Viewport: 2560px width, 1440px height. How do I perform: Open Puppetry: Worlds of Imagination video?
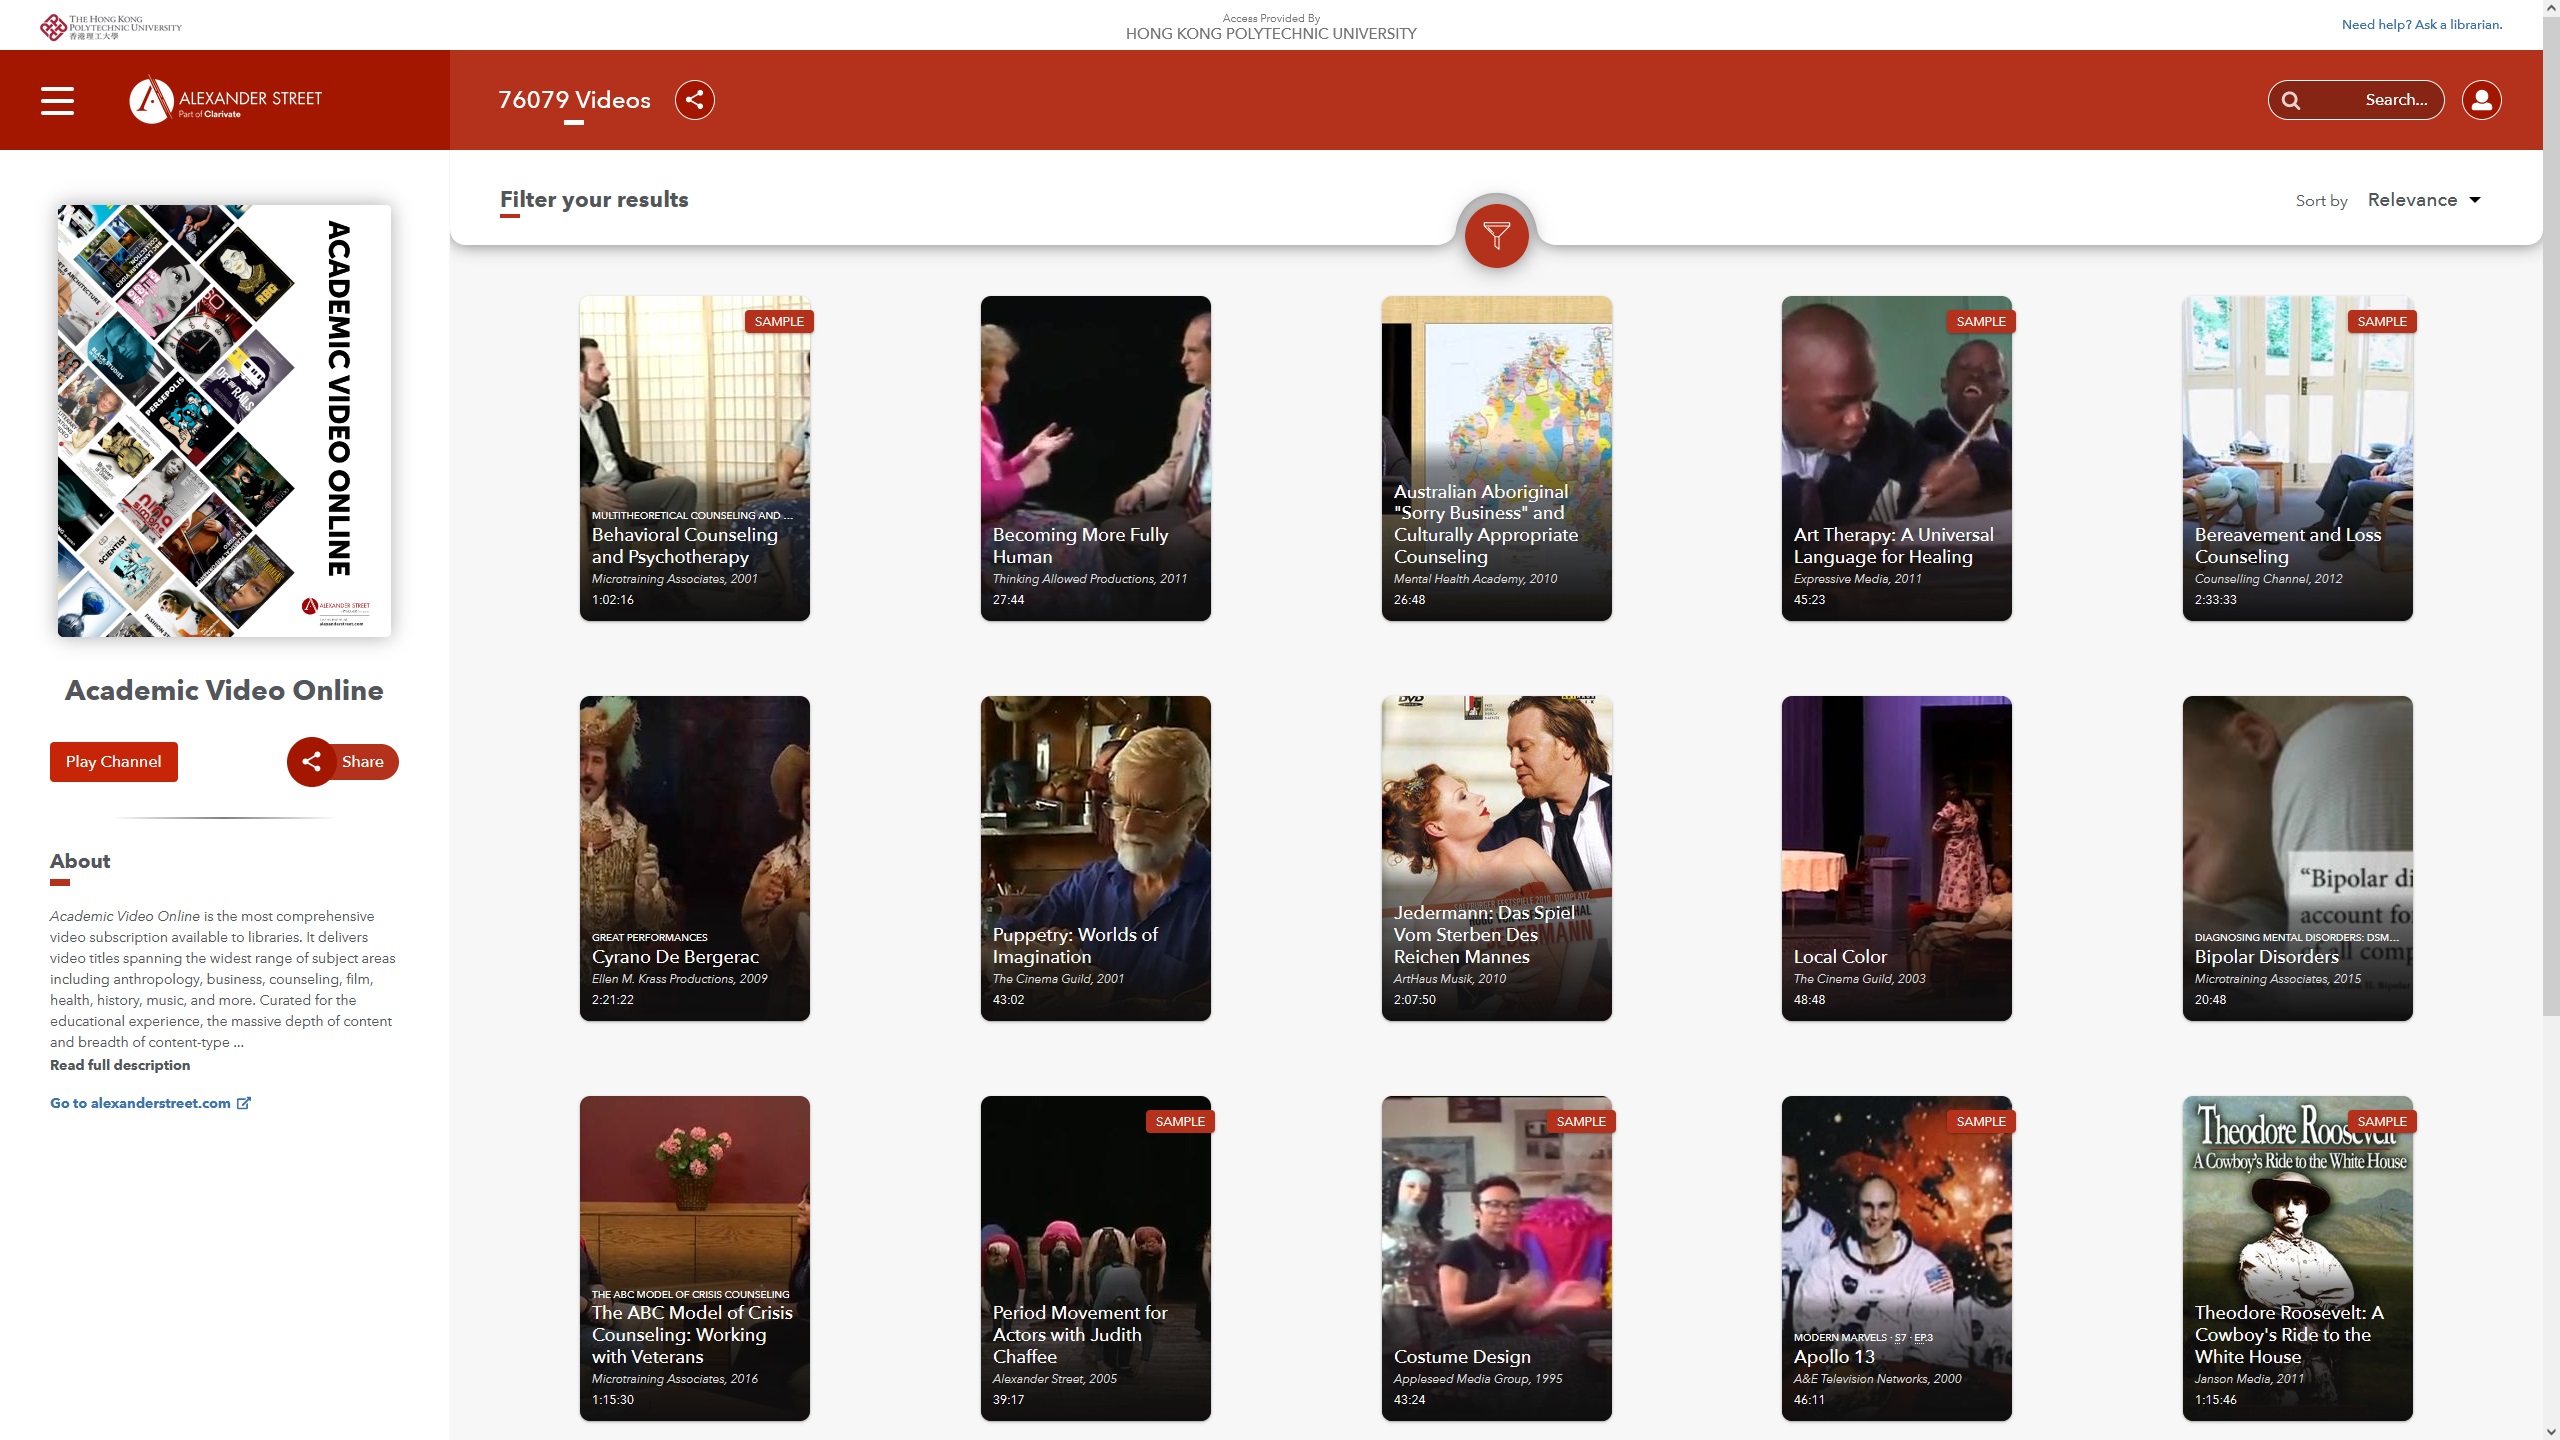[1096, 858]
